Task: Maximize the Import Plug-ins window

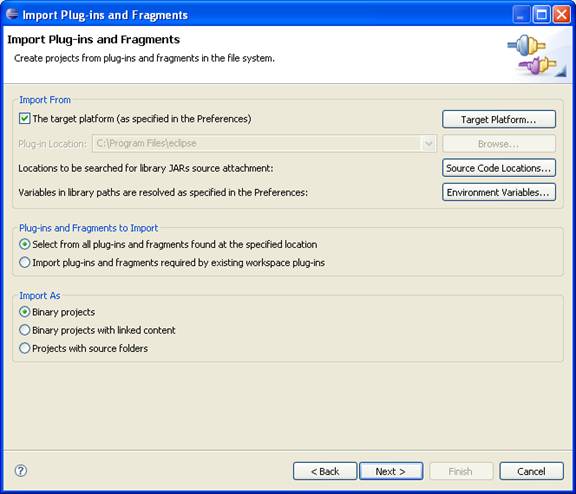Action: point(541,15)
